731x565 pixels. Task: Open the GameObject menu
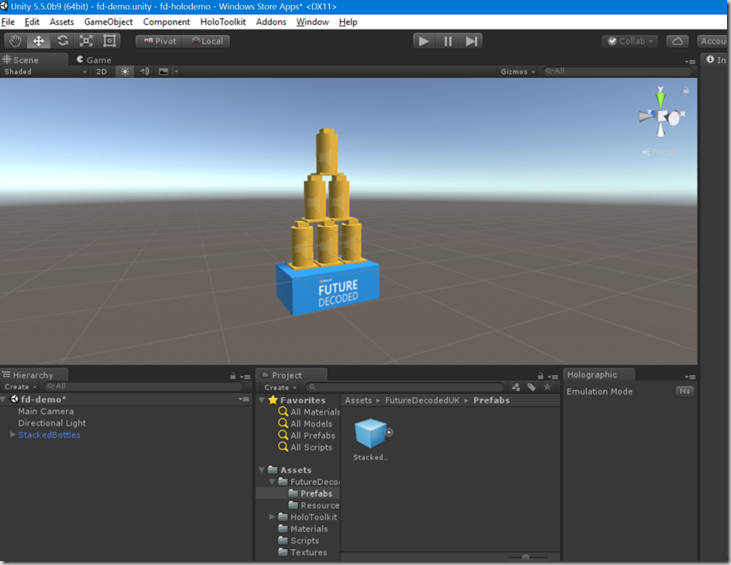coord(108,22)
